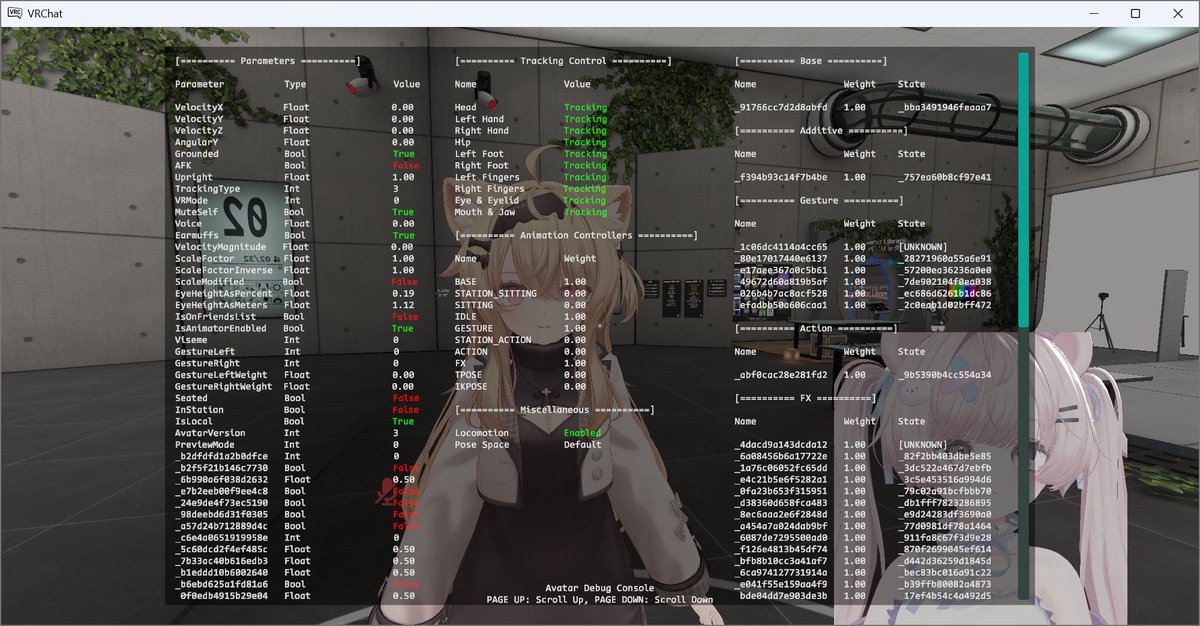This screenshot has height=626, width=1200.
Task: Select the TPOSE animation controller row
Action: pyautogui.click(x=521, y=375)
